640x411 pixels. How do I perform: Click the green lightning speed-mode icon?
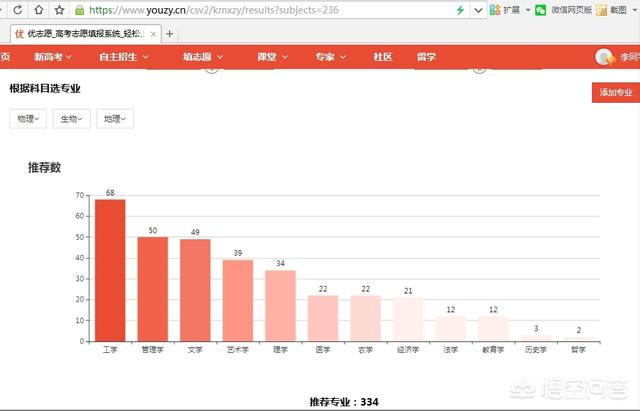click(x=460, y=10)
